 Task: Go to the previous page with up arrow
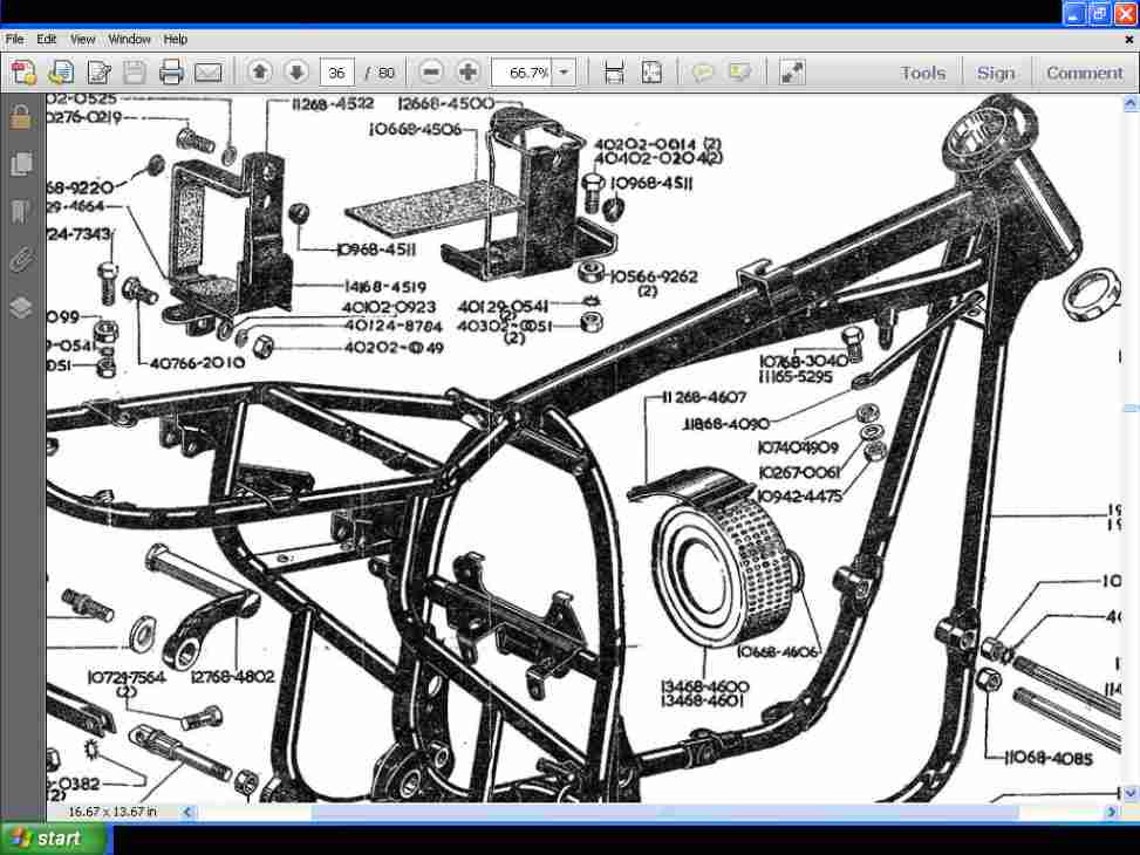pos(259,71)
